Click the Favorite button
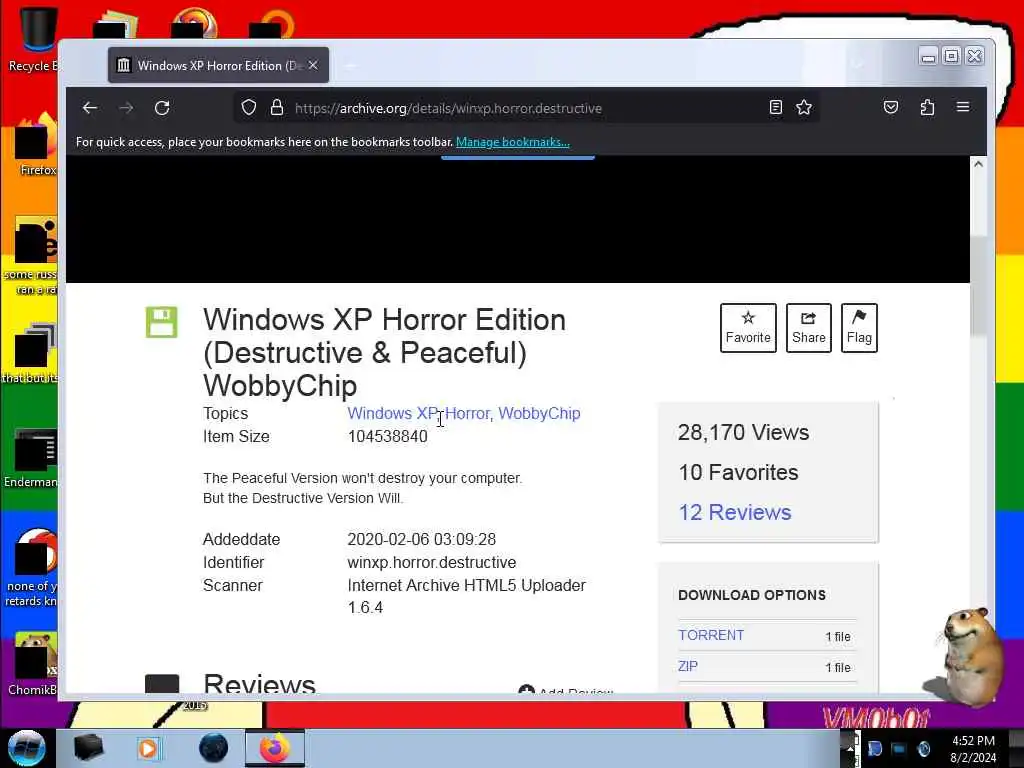The height and width of the screenshot is (768, 1024). 748,328
